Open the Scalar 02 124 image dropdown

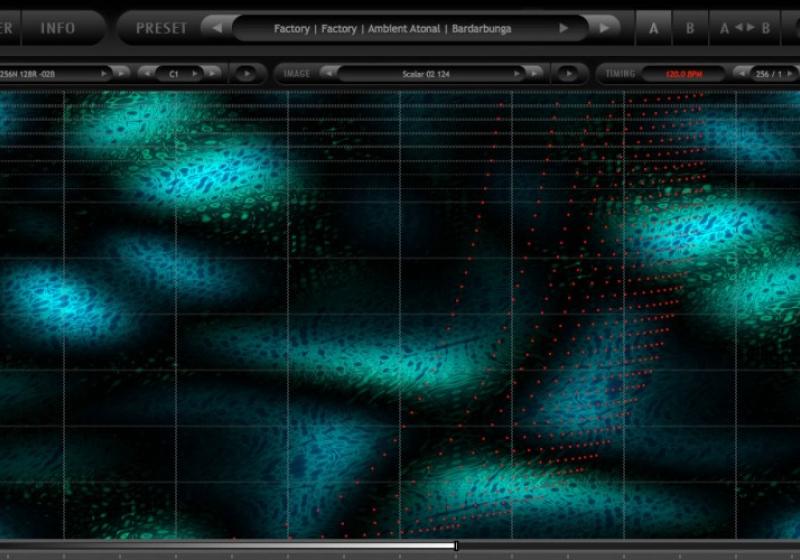pos(432,74)
